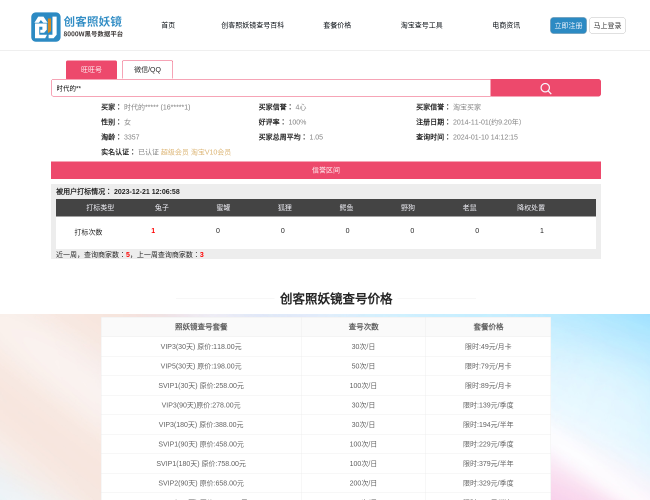Switch to the 微信/QQ tab
Screen dimensions: 650x500
click(147, 70)
